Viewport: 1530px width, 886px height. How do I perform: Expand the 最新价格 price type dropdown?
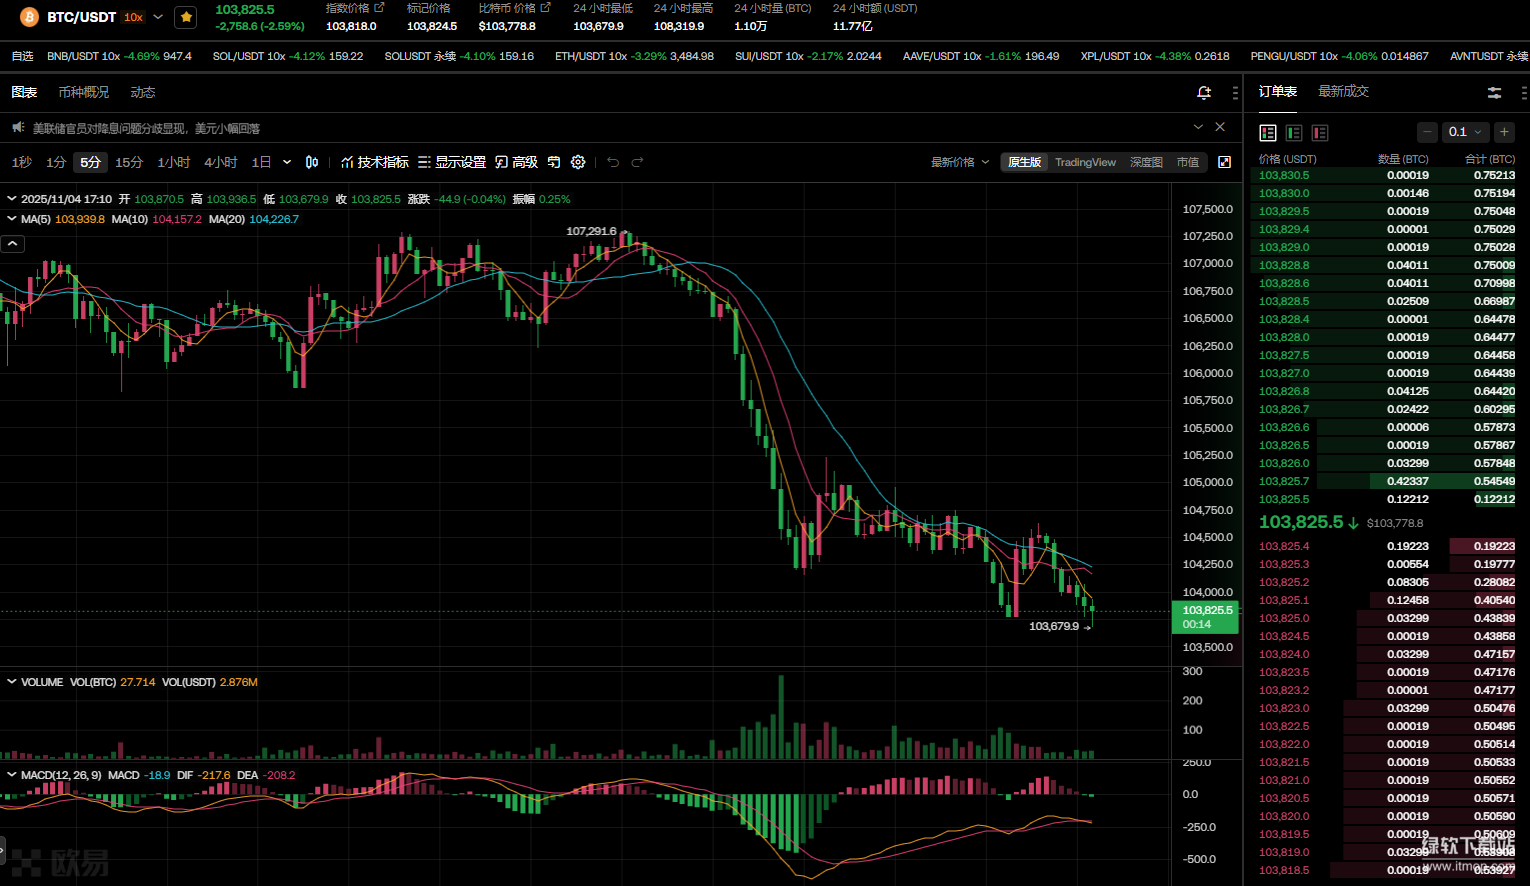pos(959,162)
